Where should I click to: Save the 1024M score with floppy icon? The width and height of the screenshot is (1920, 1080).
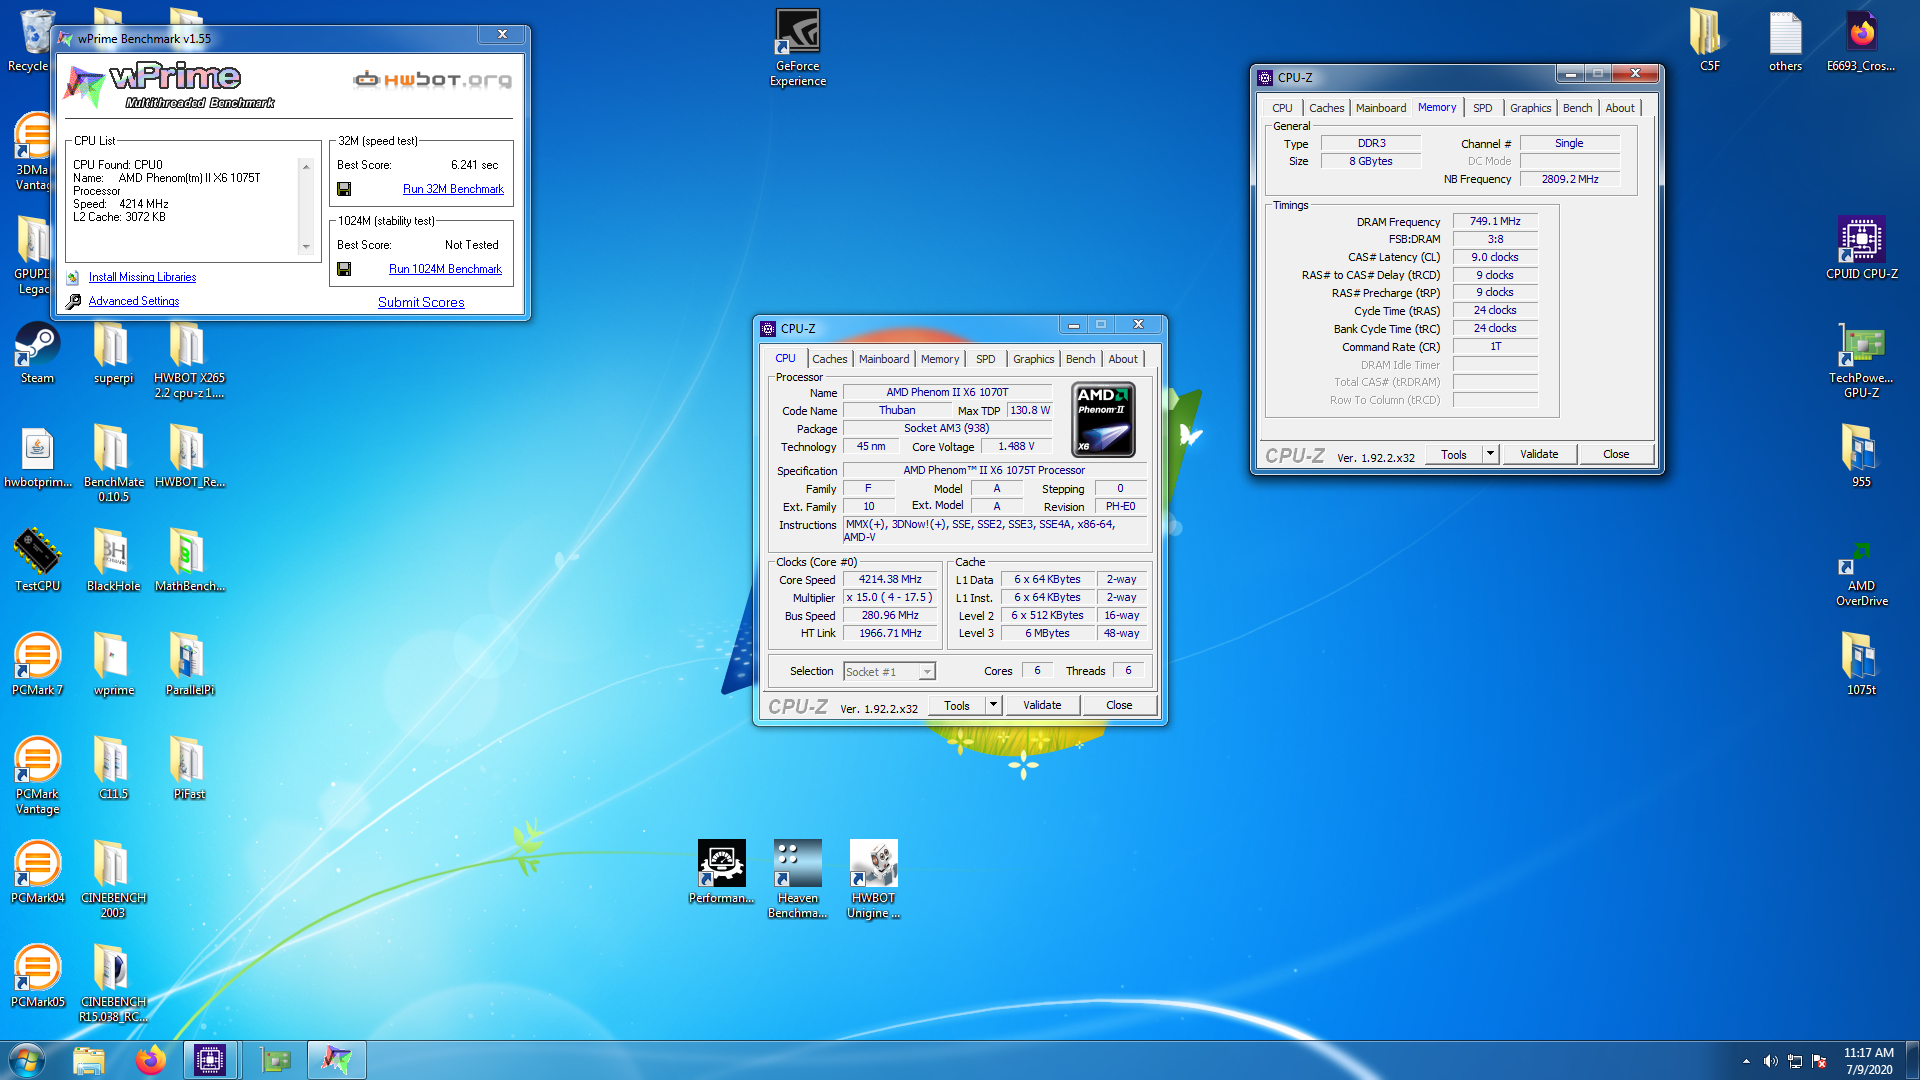[344, 269]
